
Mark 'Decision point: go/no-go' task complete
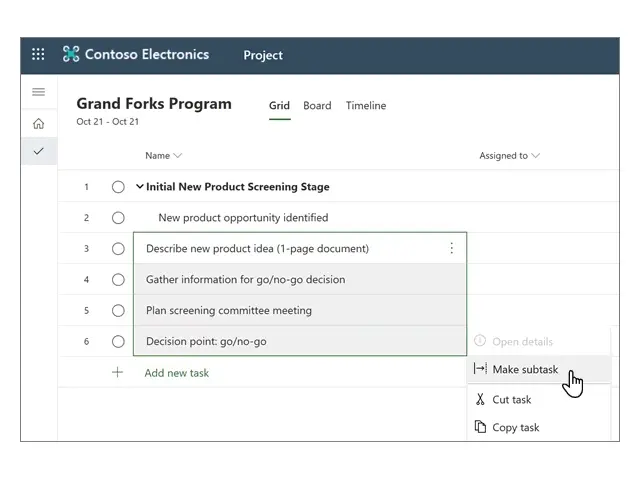[118, 341]
